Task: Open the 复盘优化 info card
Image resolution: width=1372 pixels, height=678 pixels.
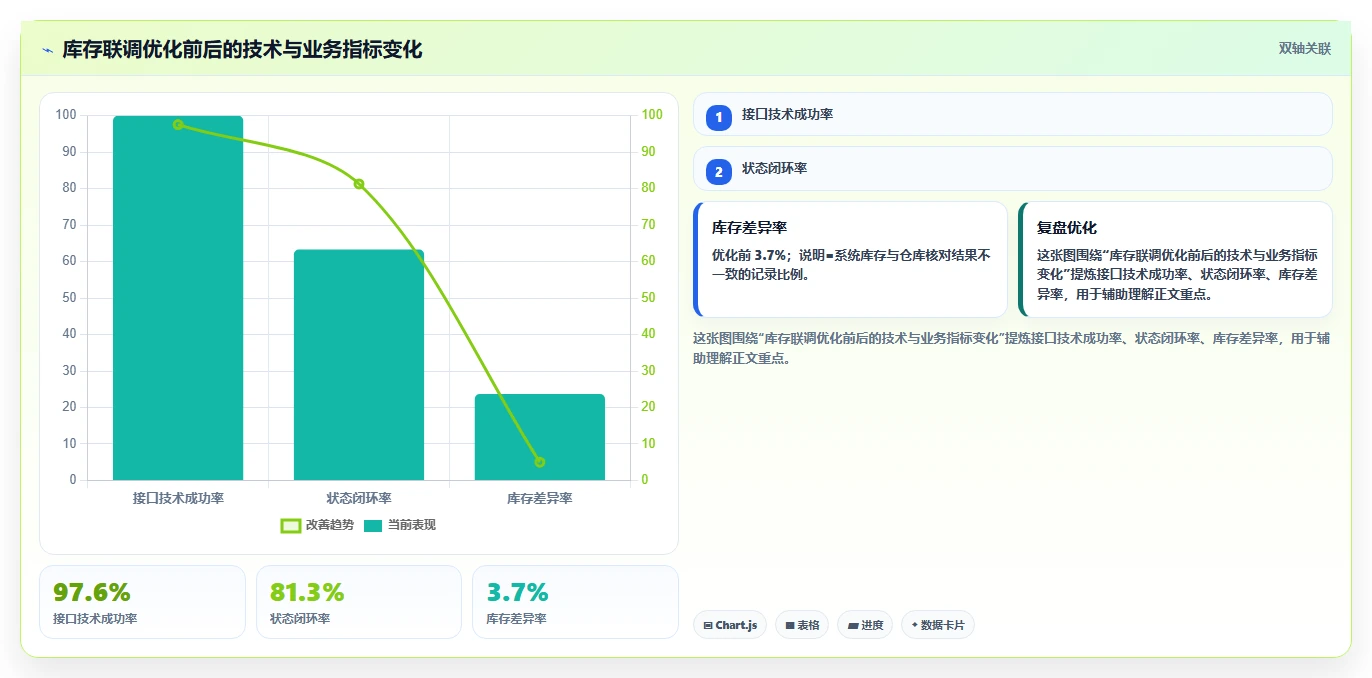Action: coord(1175,259)
